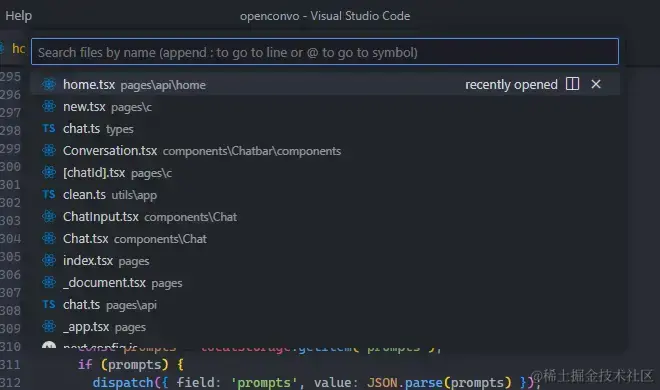Click the React icon beside Conversation.tsx
Screen dimensions: 660x390
click(49, 150)
